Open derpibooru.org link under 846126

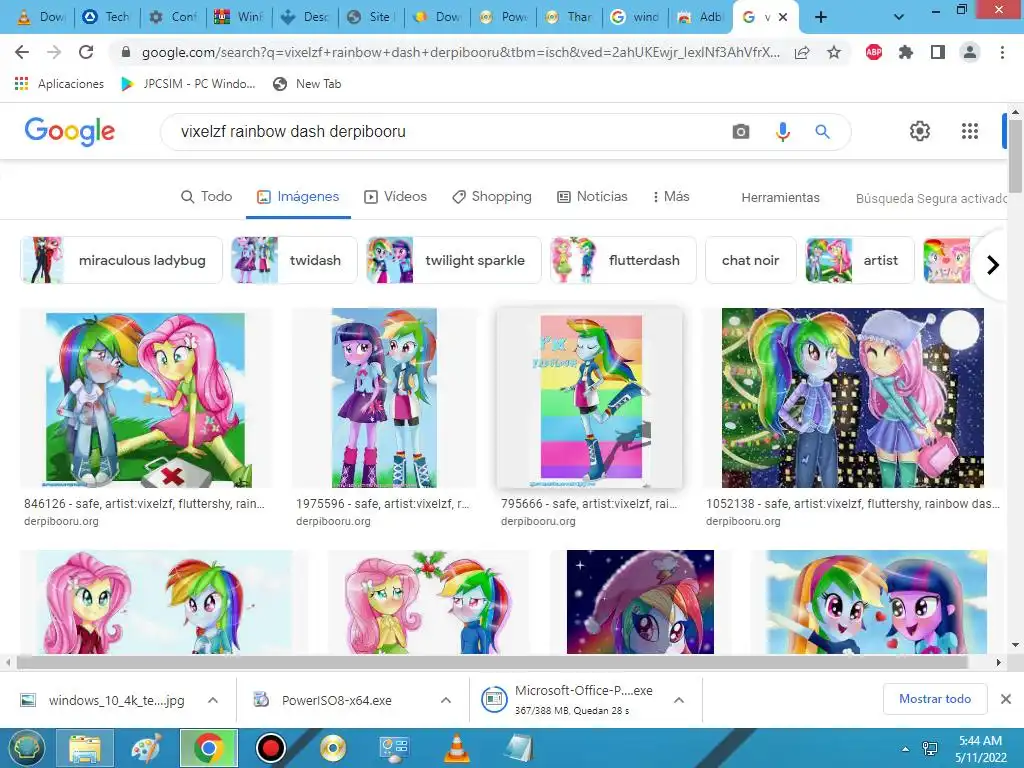point(61,521)
